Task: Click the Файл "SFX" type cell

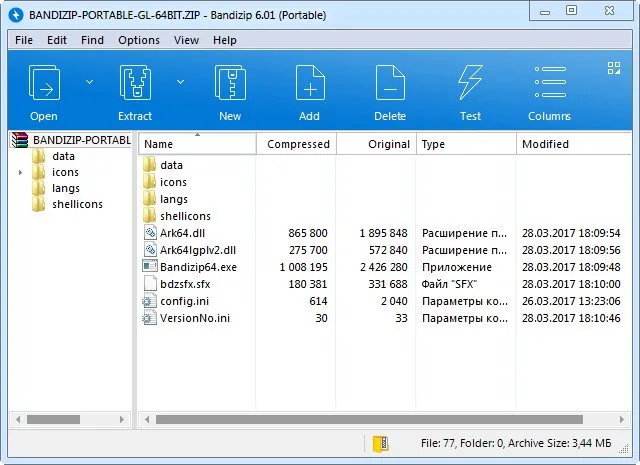Action: pos(449,284)
